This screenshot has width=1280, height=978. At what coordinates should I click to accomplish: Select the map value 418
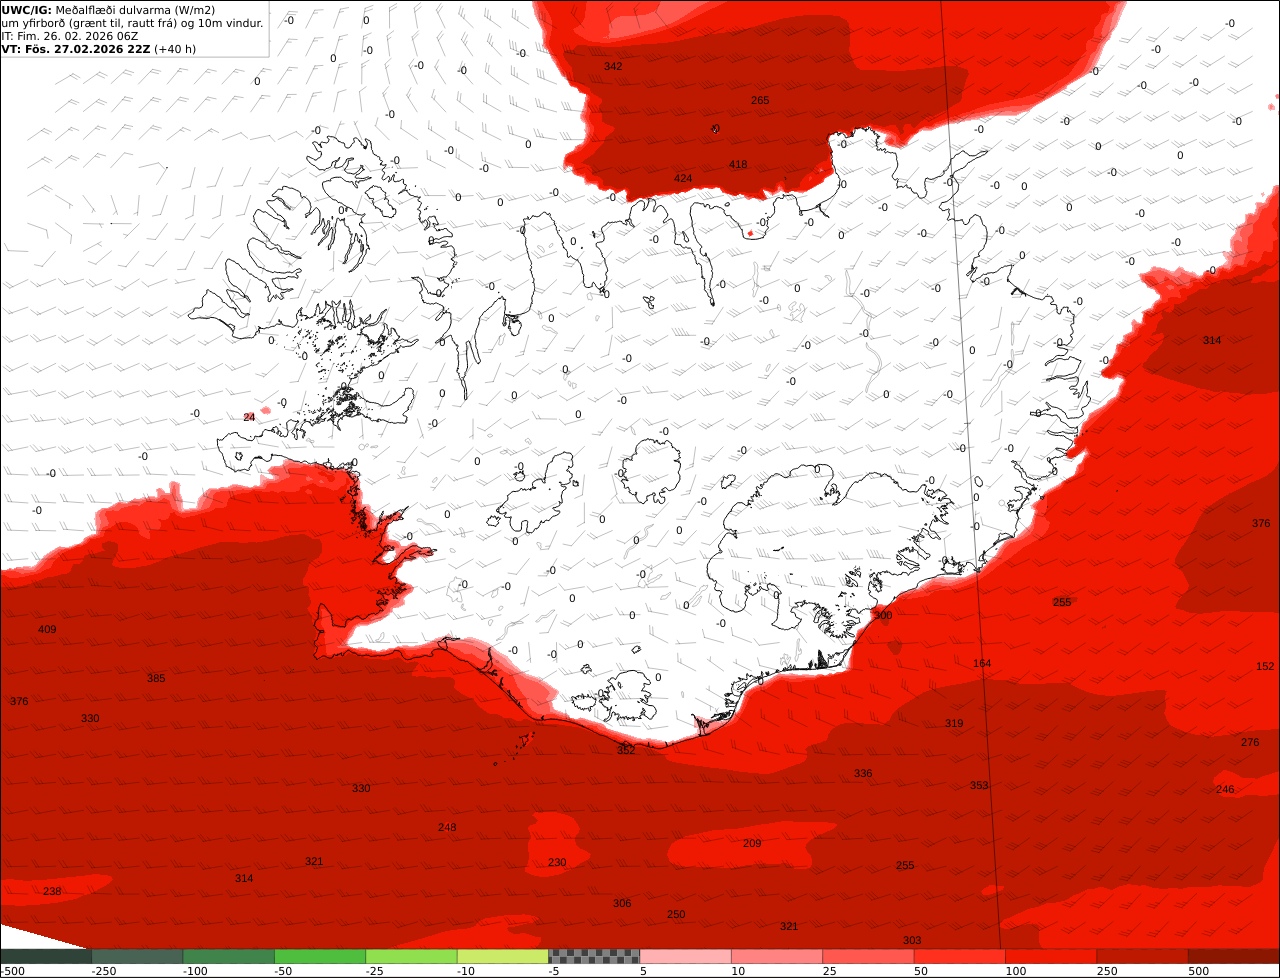738,164
